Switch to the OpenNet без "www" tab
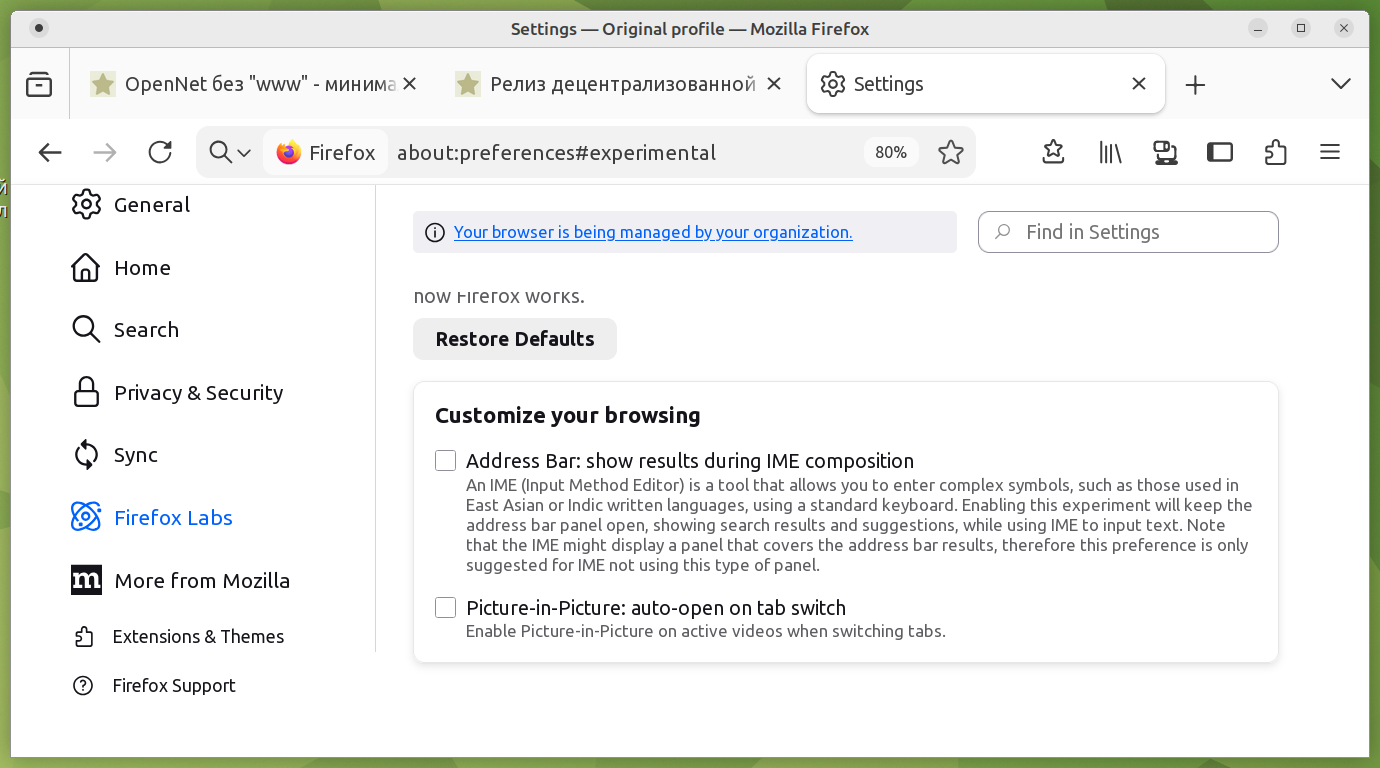The width and height of the screenshot is (1380, 768). (x=245, y=85)
